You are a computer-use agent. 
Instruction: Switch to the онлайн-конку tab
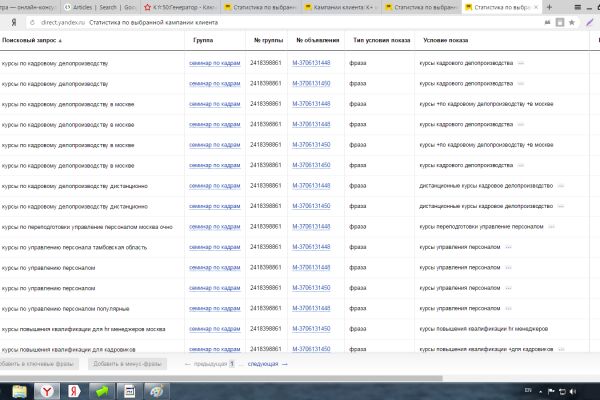pos(29,7)
